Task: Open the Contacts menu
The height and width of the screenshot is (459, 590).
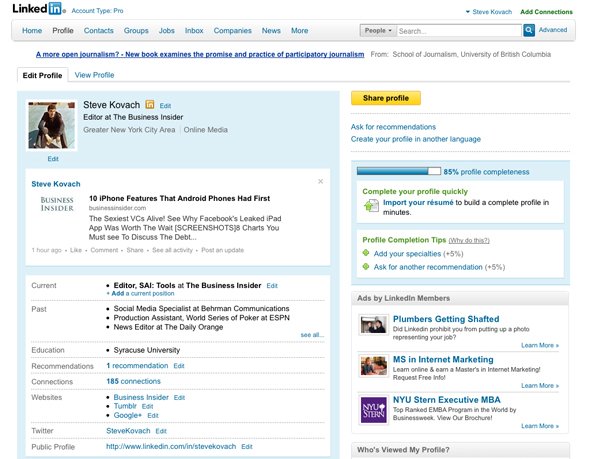Action: pyautogui.click(x=99, y=31)
